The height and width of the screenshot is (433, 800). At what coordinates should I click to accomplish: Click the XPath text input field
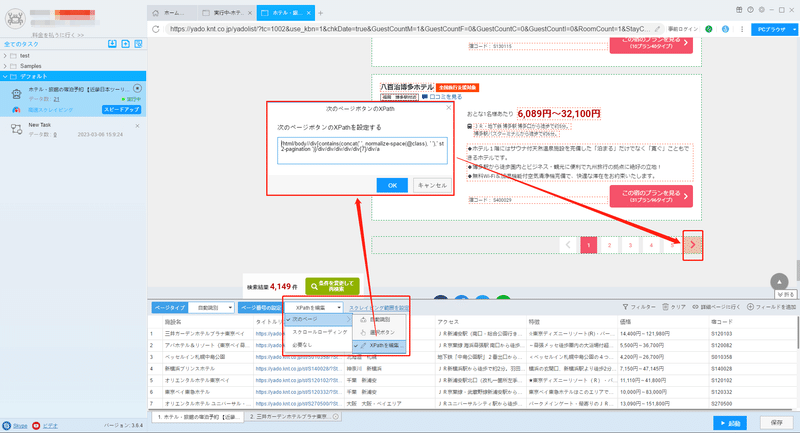(362, 150)
